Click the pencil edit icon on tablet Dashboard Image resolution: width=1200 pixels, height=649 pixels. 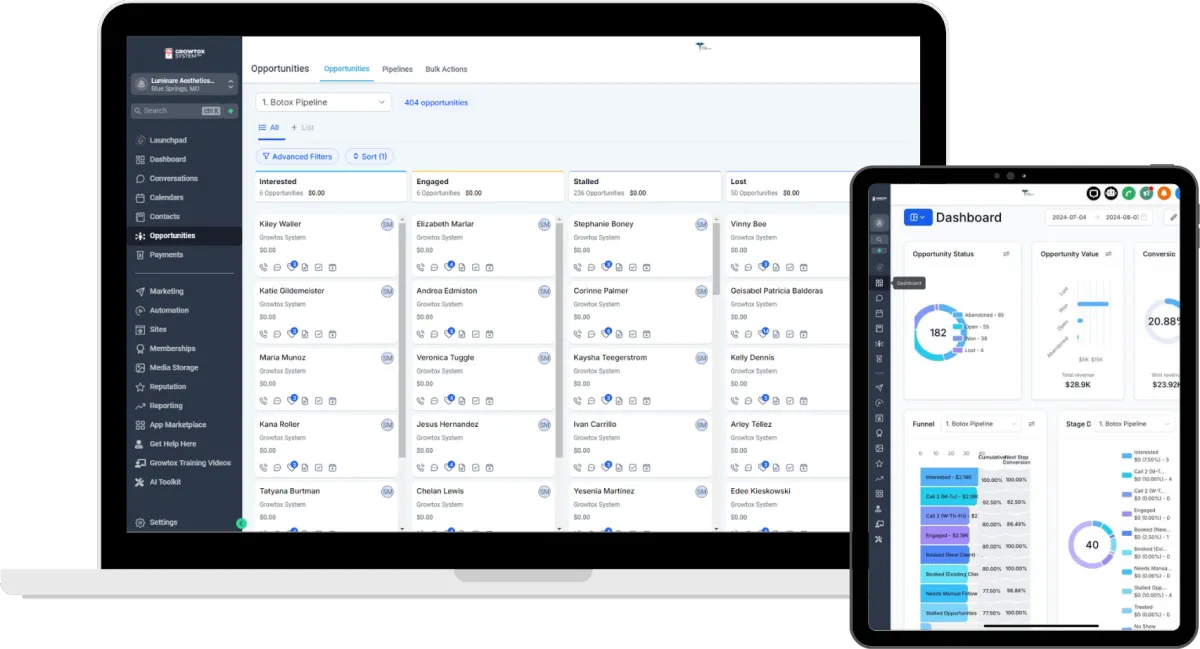[x=1173, y=217]
